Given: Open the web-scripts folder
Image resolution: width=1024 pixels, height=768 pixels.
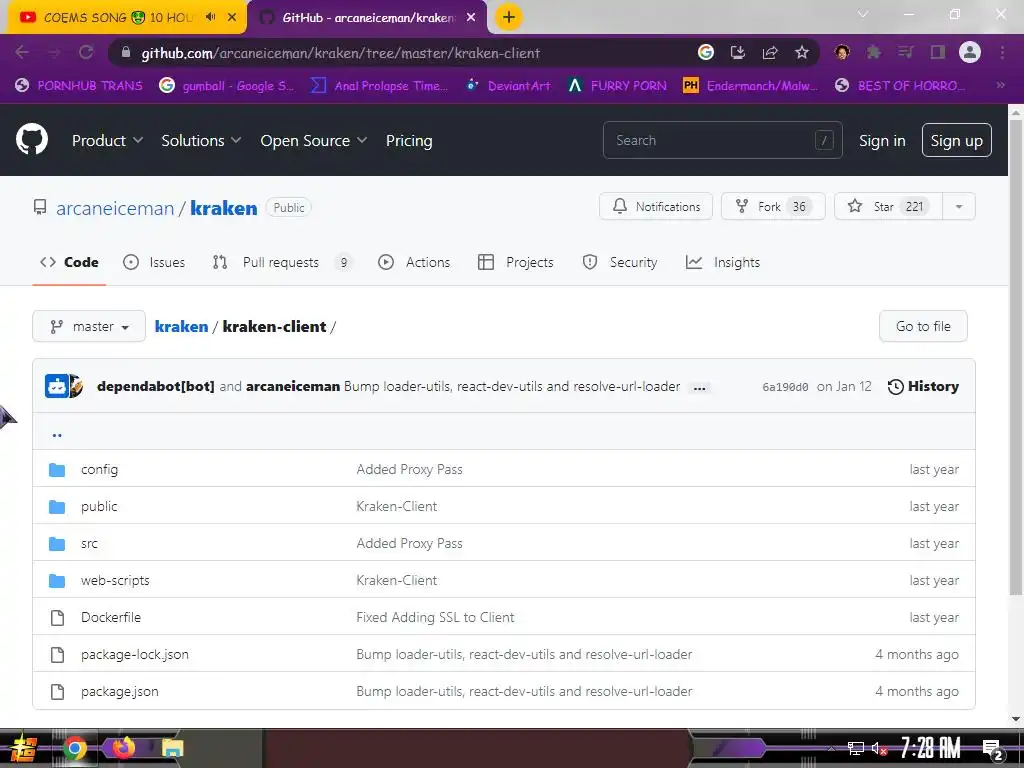Looking at the screenshot, I should pyautogui.click(x=115, y=580).
